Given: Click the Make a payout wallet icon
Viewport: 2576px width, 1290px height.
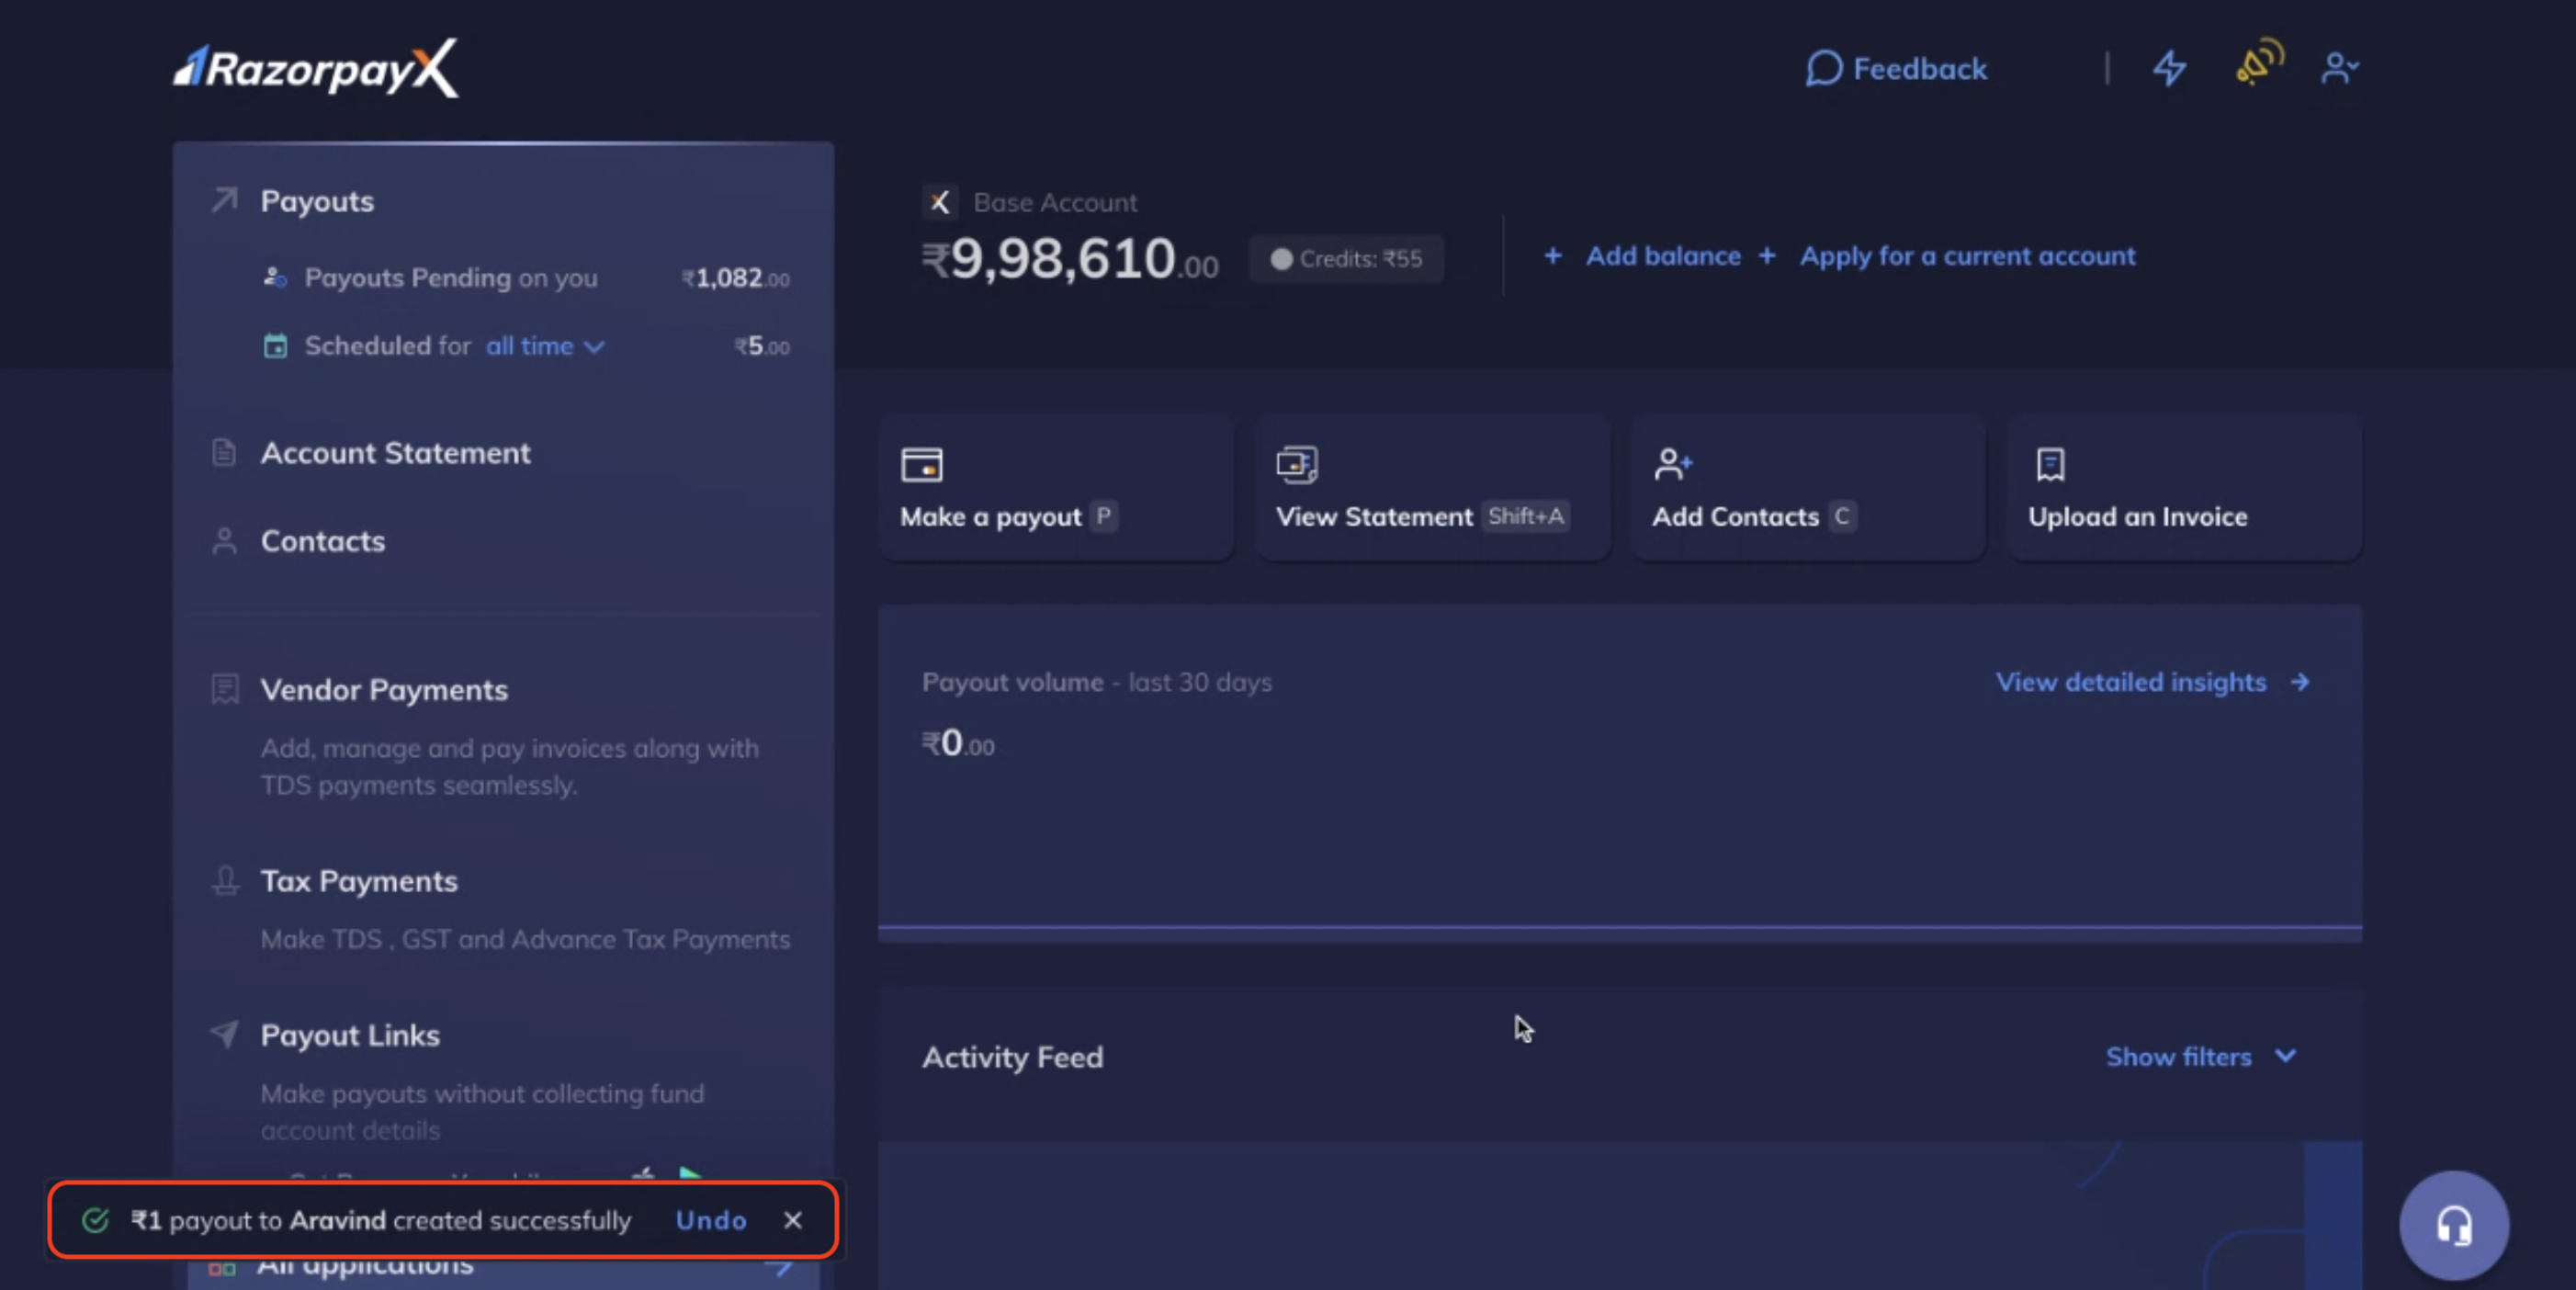Looking at the screenshot, I should [x=921, y=465].
